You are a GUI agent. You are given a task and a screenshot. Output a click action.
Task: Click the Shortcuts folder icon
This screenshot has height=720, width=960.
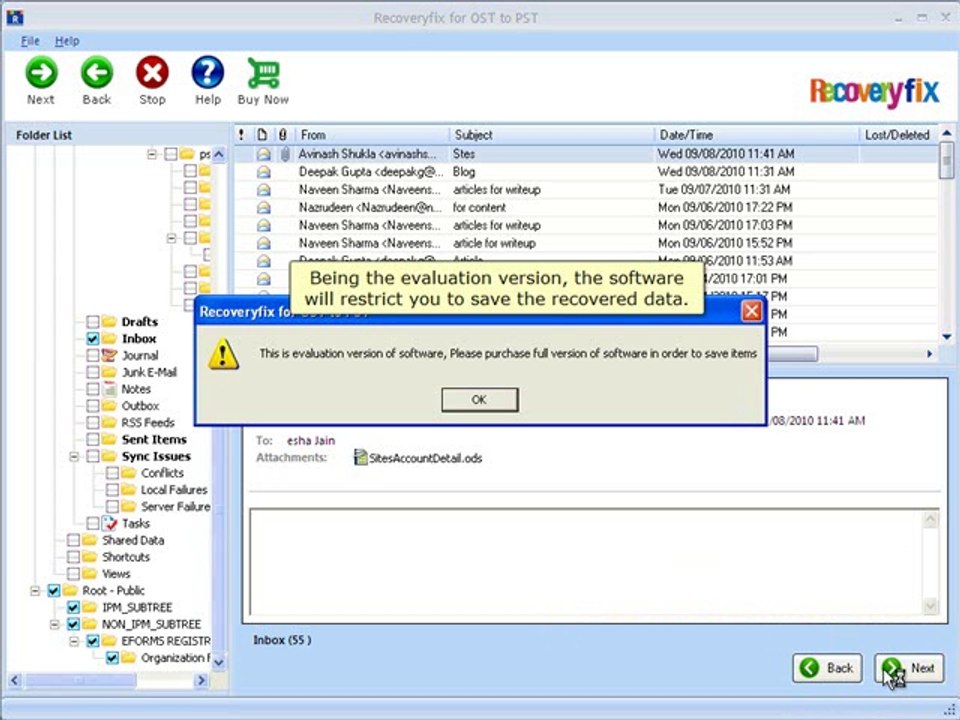click(90, 557)
